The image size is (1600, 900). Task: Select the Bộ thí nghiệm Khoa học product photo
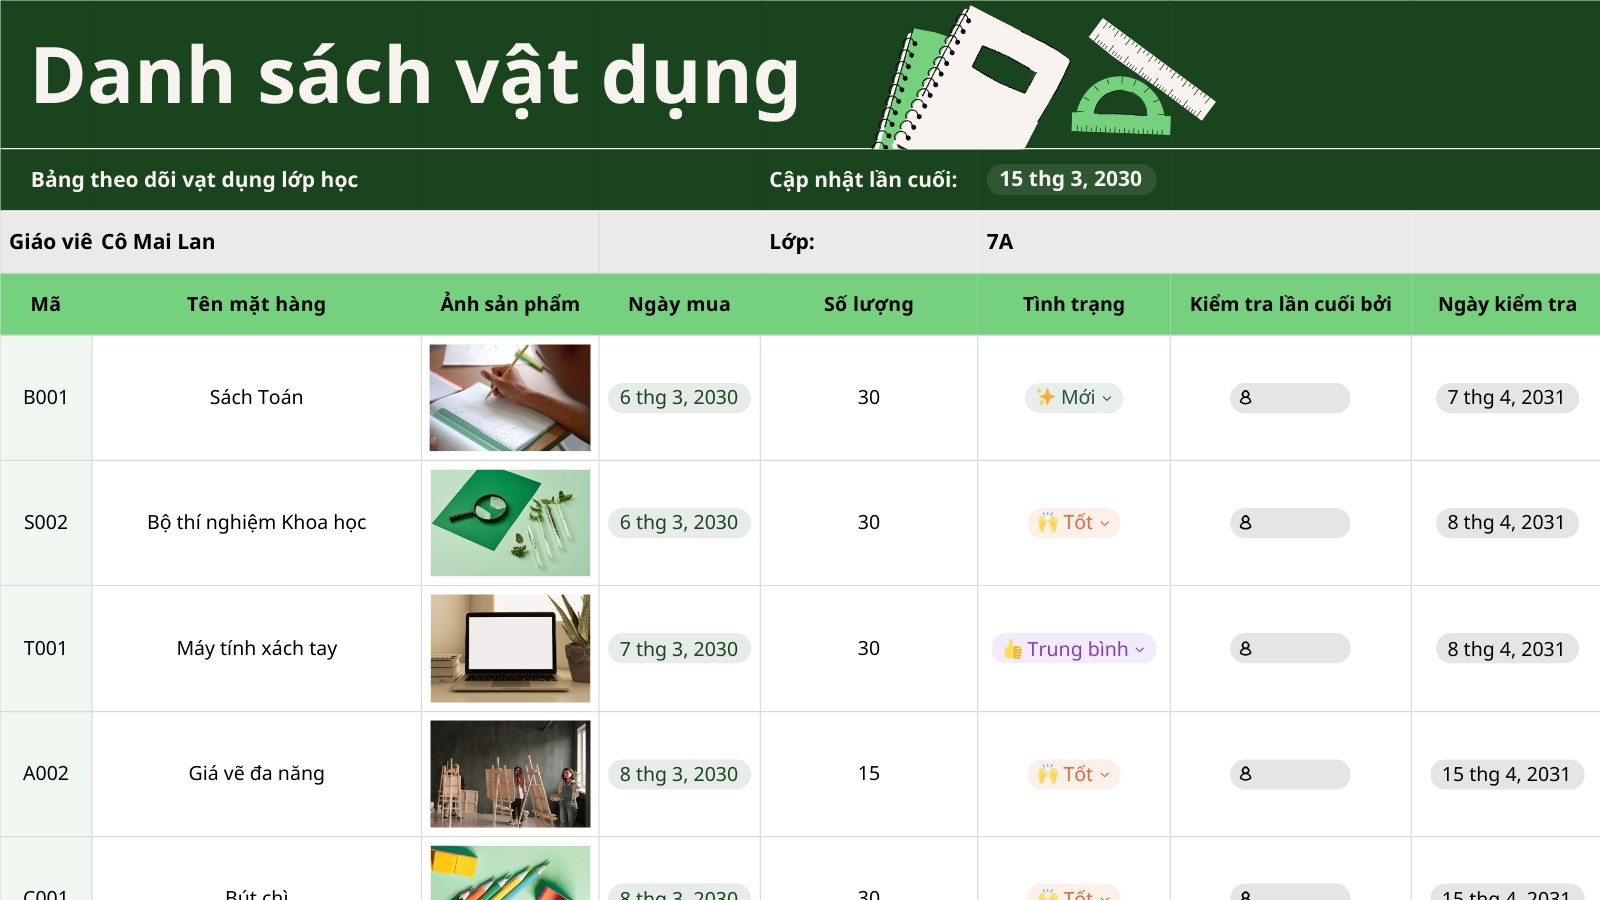pos(510,523)
